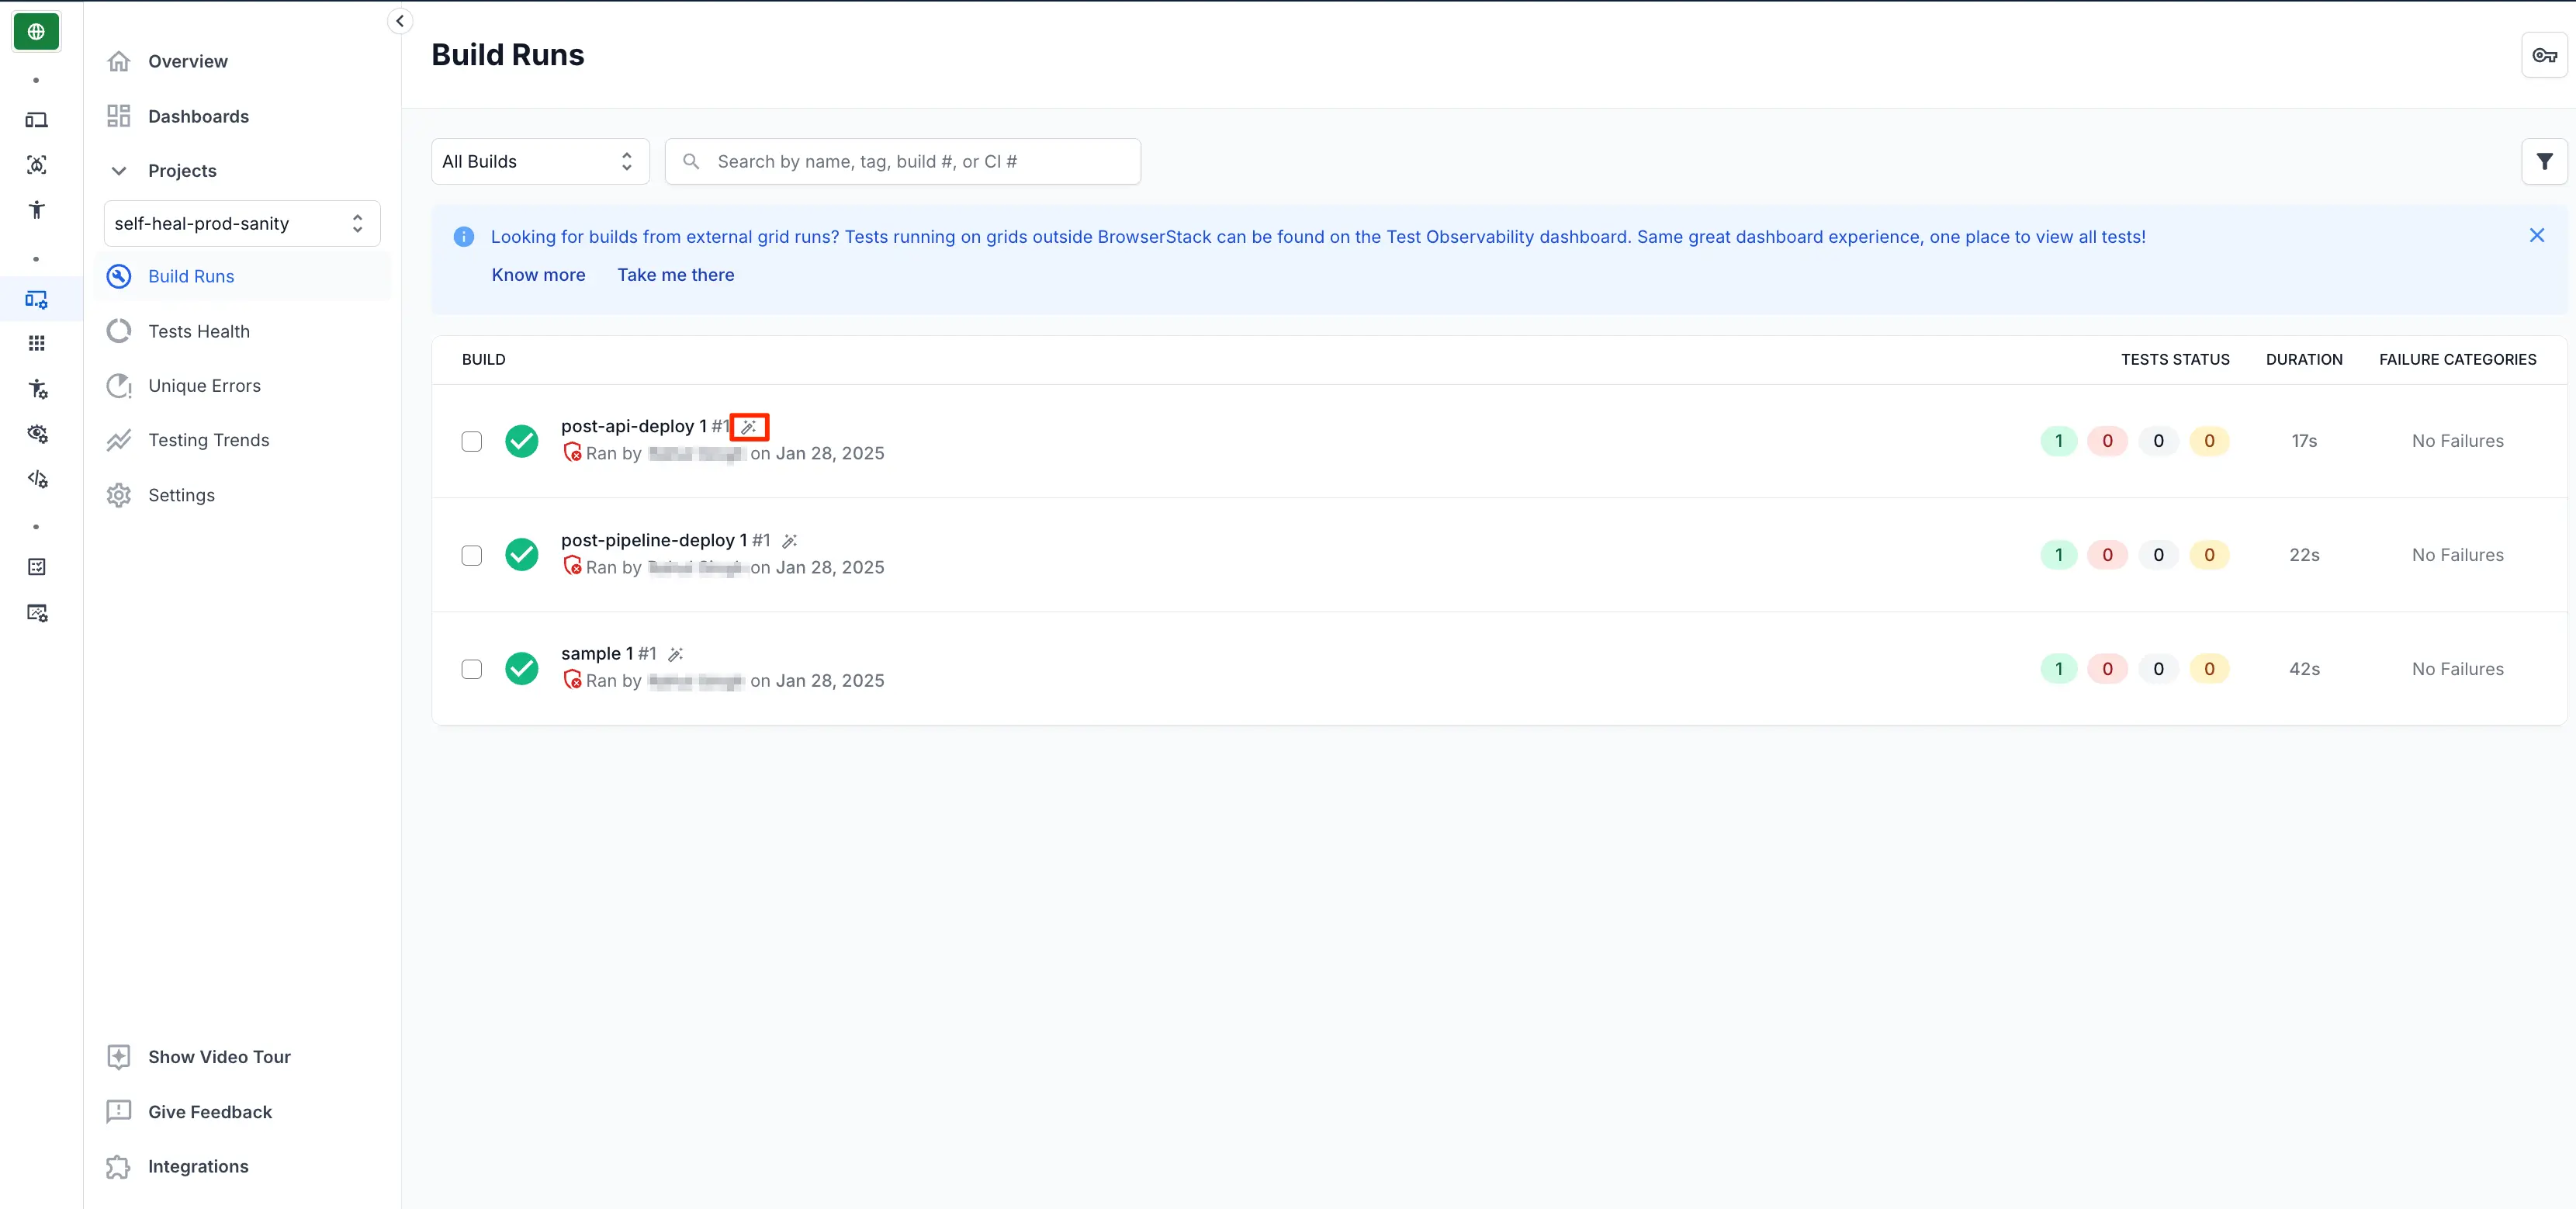The image size is (2576, 1209).
Task: Open the All Builds dropdown
Action: (x=540, y=161)
